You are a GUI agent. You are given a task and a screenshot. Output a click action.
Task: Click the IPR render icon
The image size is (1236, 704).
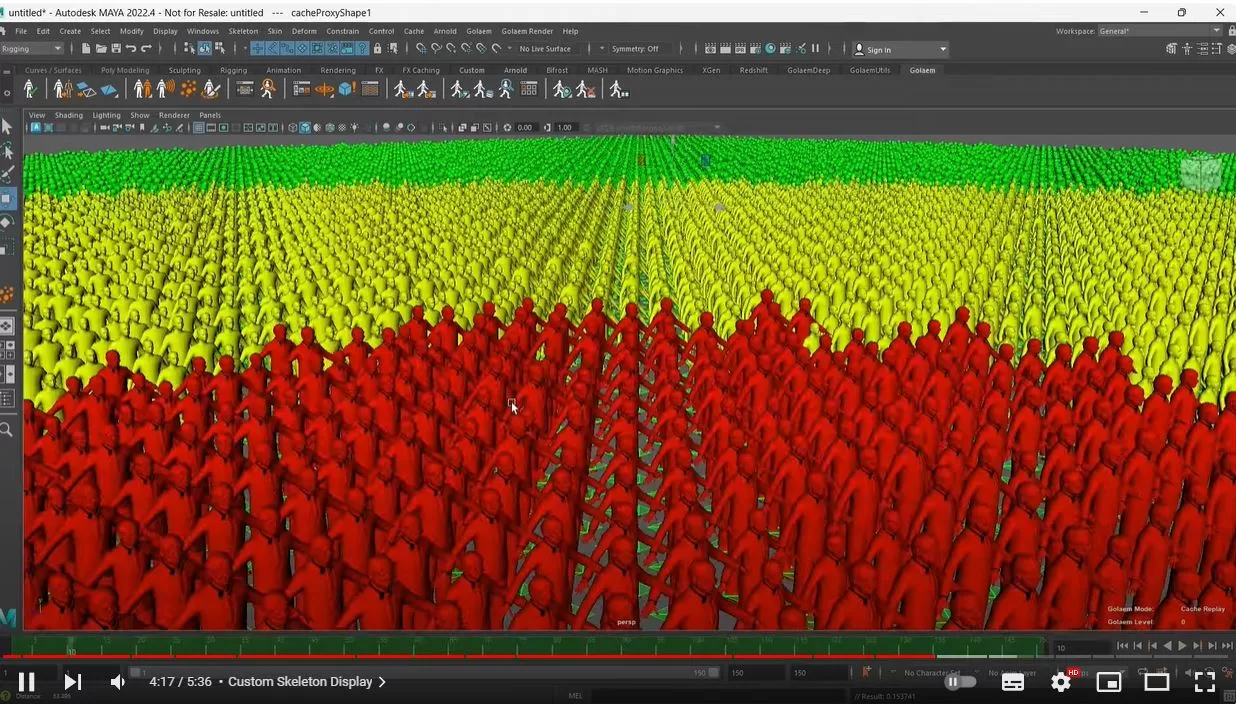pyautogui.click(x=738, y=49)
